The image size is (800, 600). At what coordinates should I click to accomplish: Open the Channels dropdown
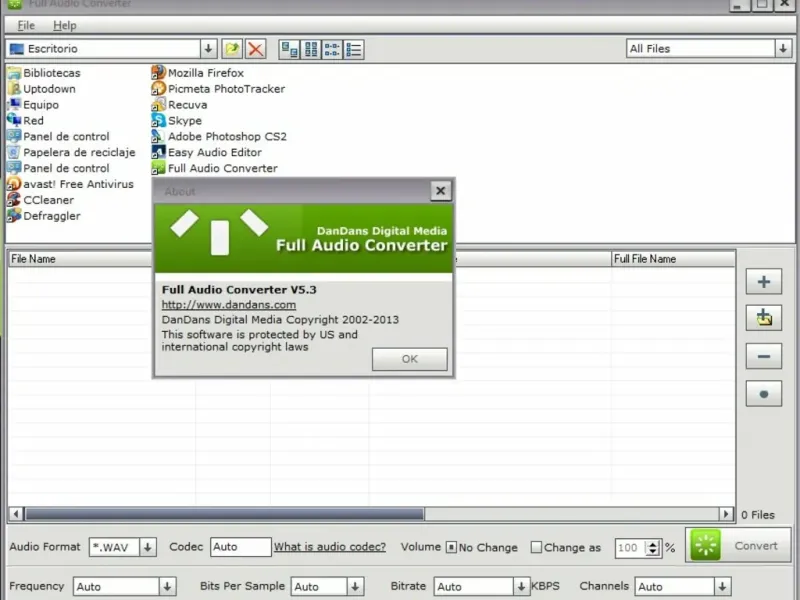722,587
